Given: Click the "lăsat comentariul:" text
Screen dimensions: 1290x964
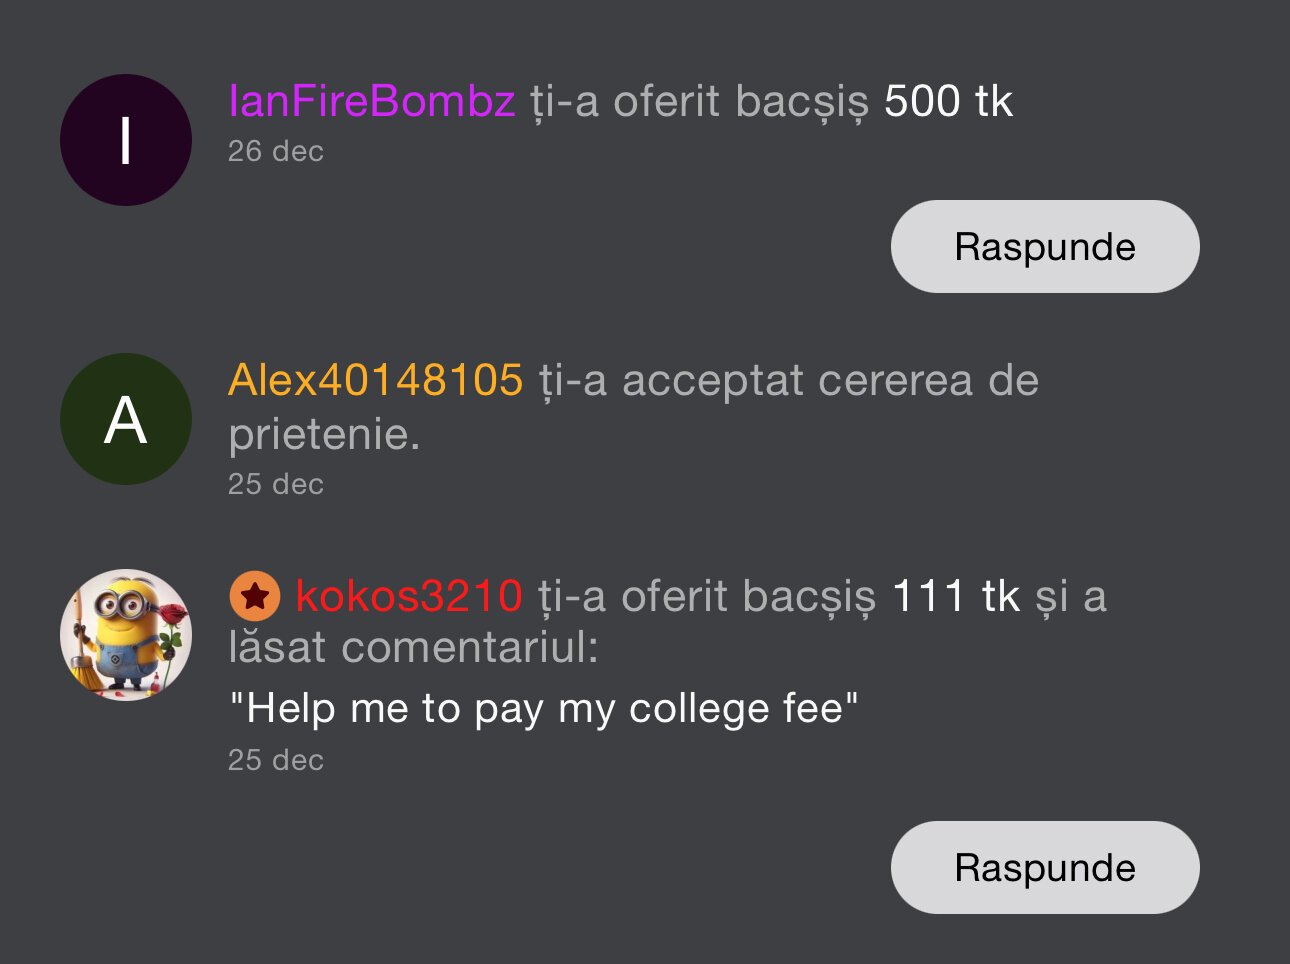Looking at the screenshot, I should 413,648.
